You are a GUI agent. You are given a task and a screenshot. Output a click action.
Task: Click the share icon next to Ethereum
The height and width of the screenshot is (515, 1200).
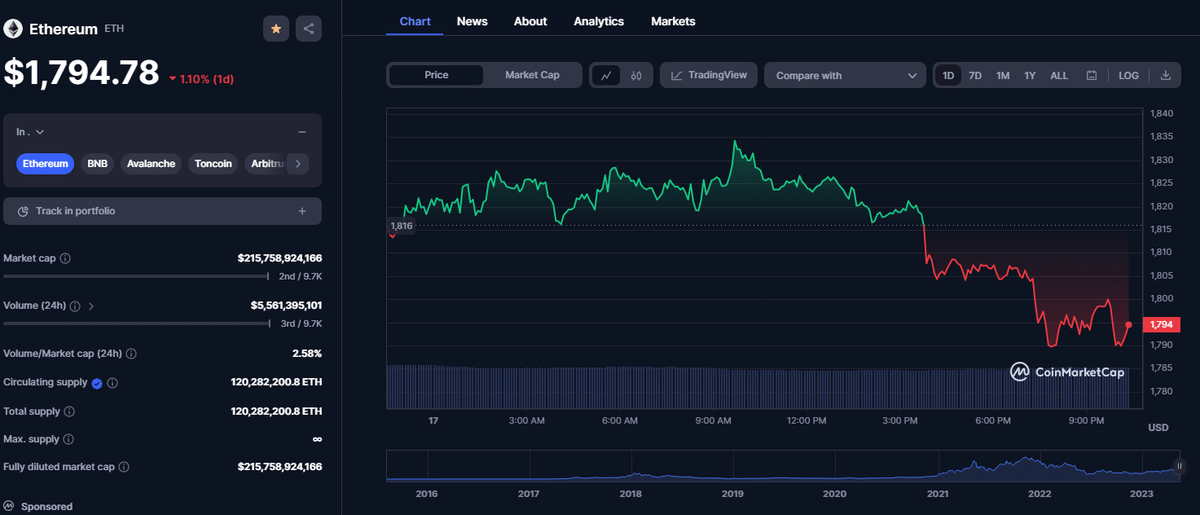click(x=309, y=29)
